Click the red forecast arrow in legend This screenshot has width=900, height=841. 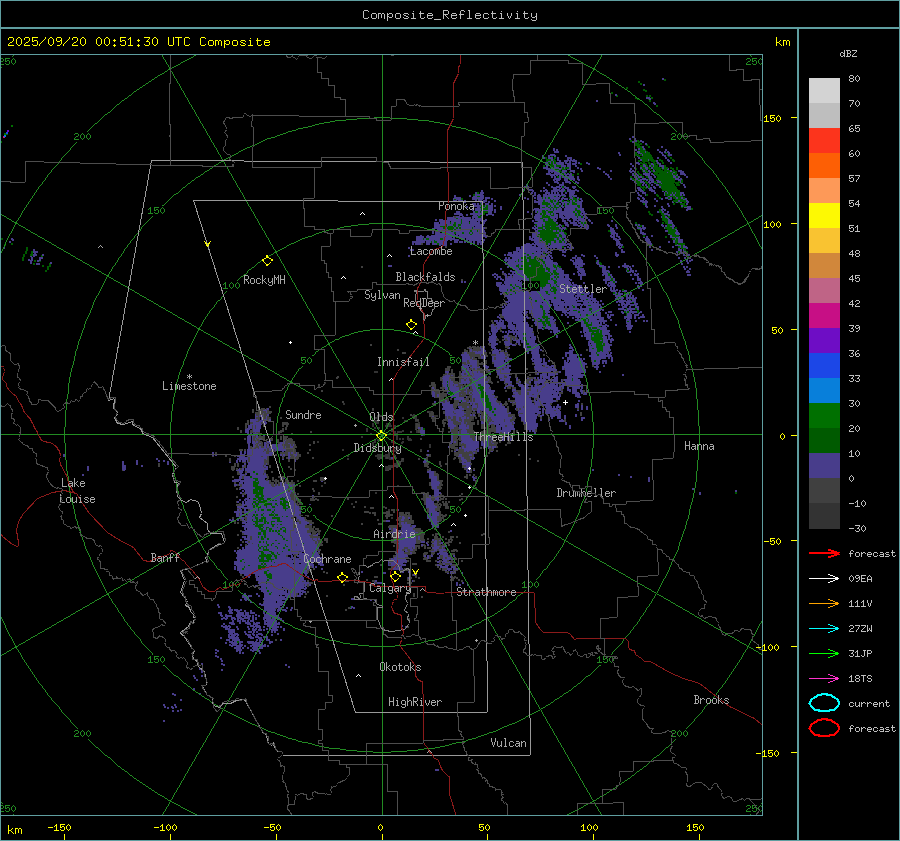(x=824, y=553)
